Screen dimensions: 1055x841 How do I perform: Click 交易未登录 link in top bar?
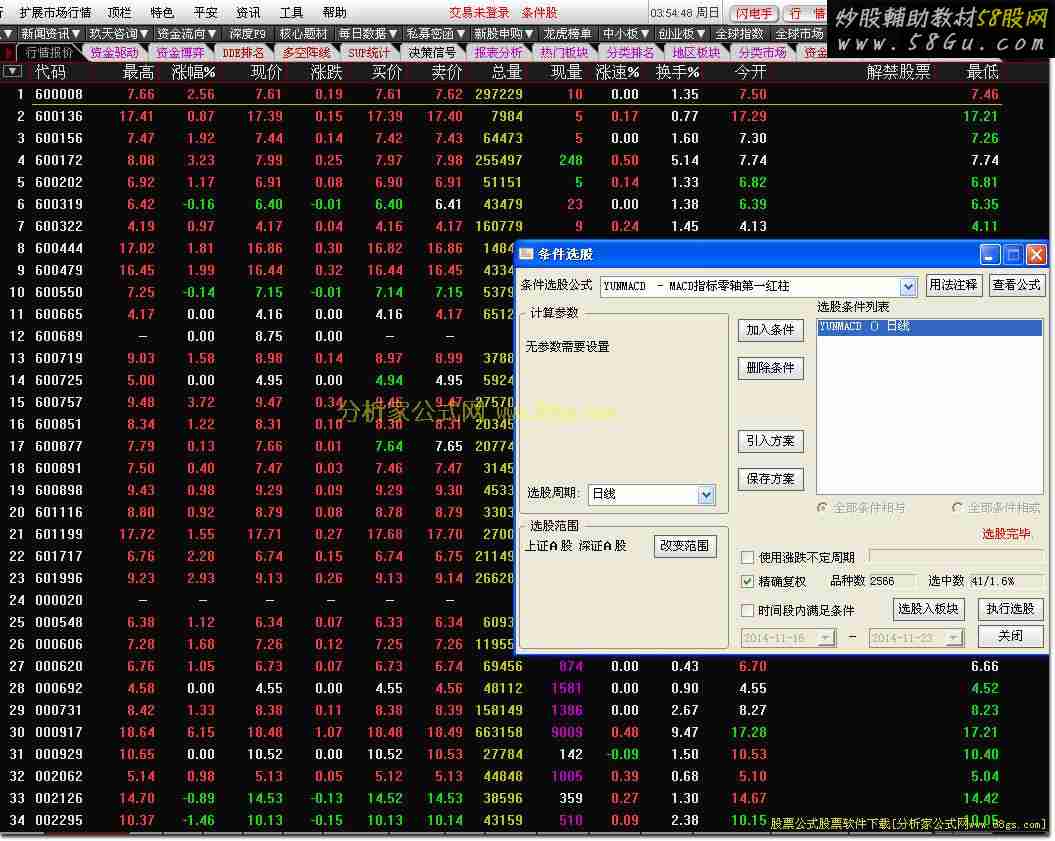click(479, 12)
